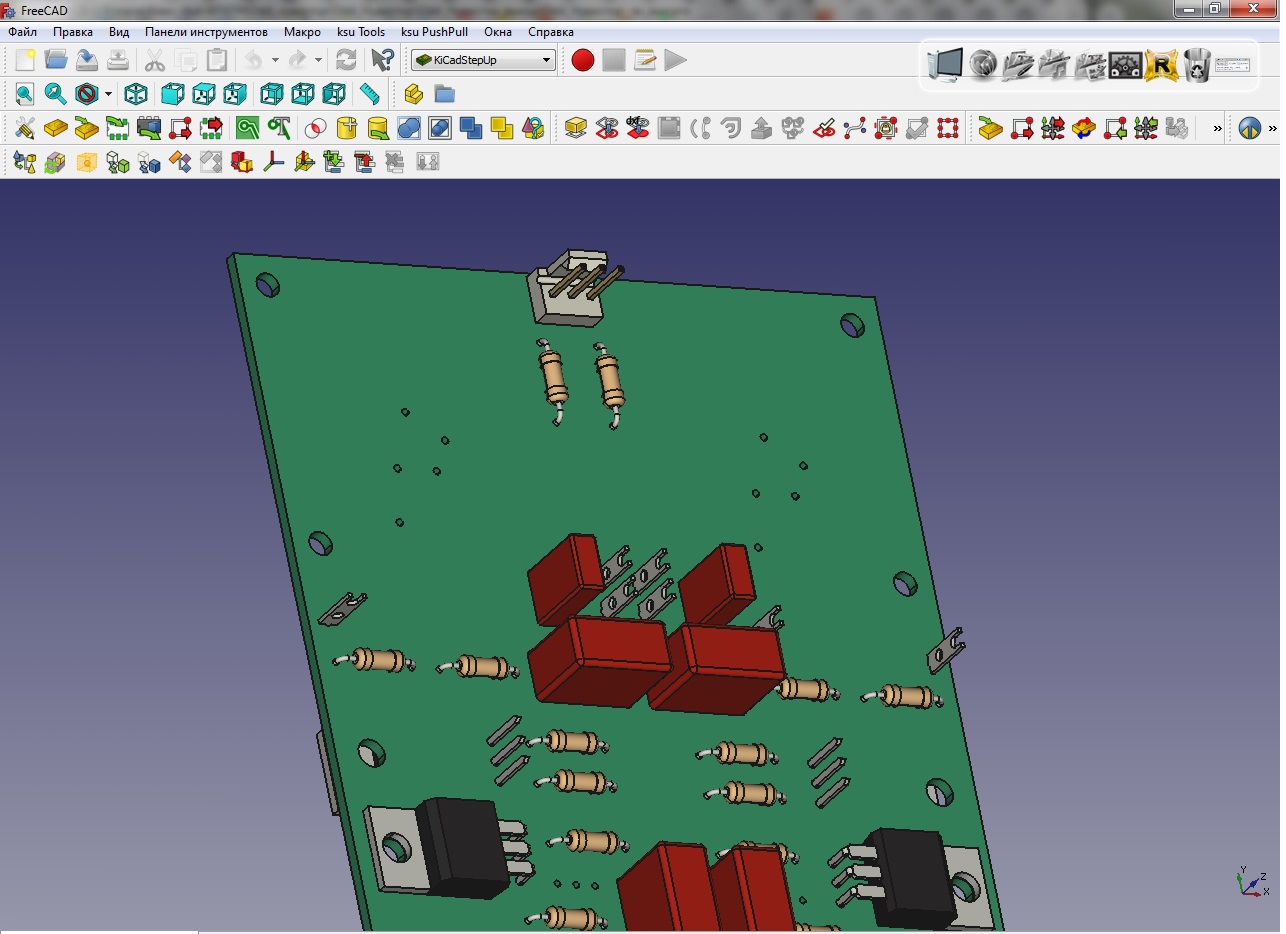Viewport: 1286px width, 934px height.
Task: Open the Макро menu
Action: (302, 32)
